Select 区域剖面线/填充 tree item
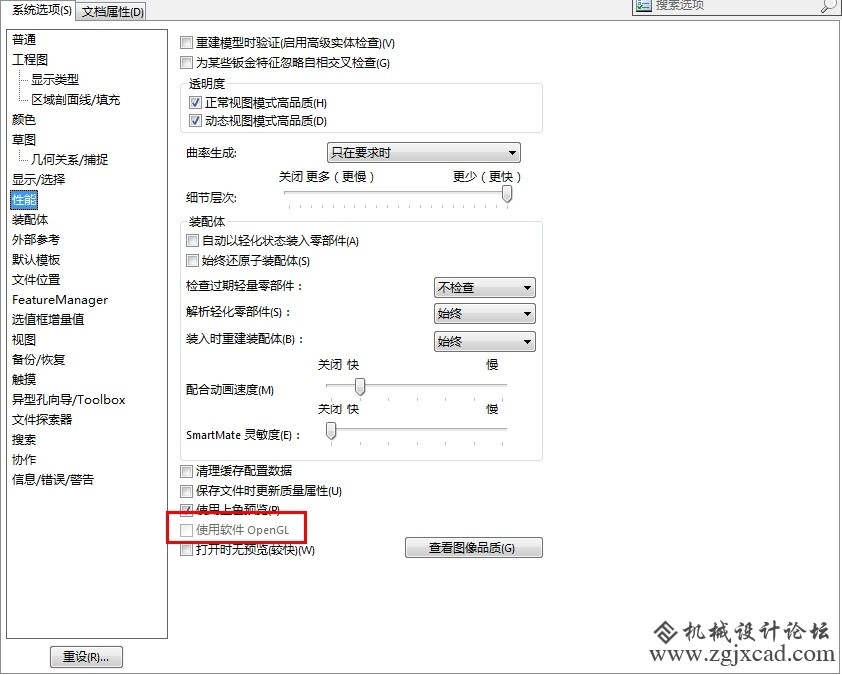Image resolution: width=842 pixels, height=675 pixels. point(75,99)
